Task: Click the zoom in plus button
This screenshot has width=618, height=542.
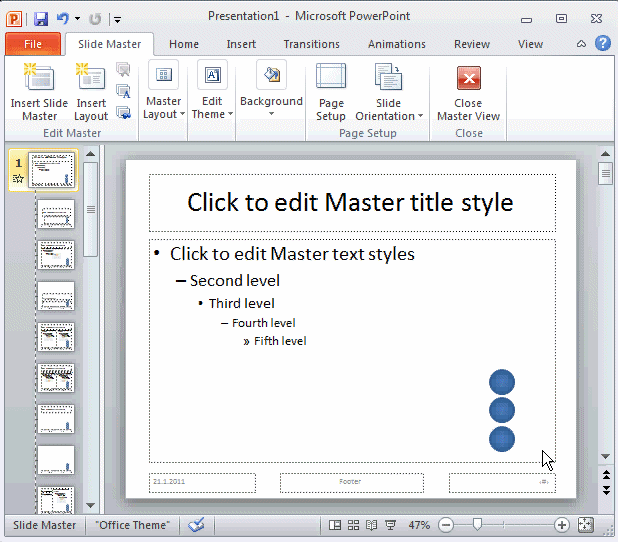Action: pos(562,525)
